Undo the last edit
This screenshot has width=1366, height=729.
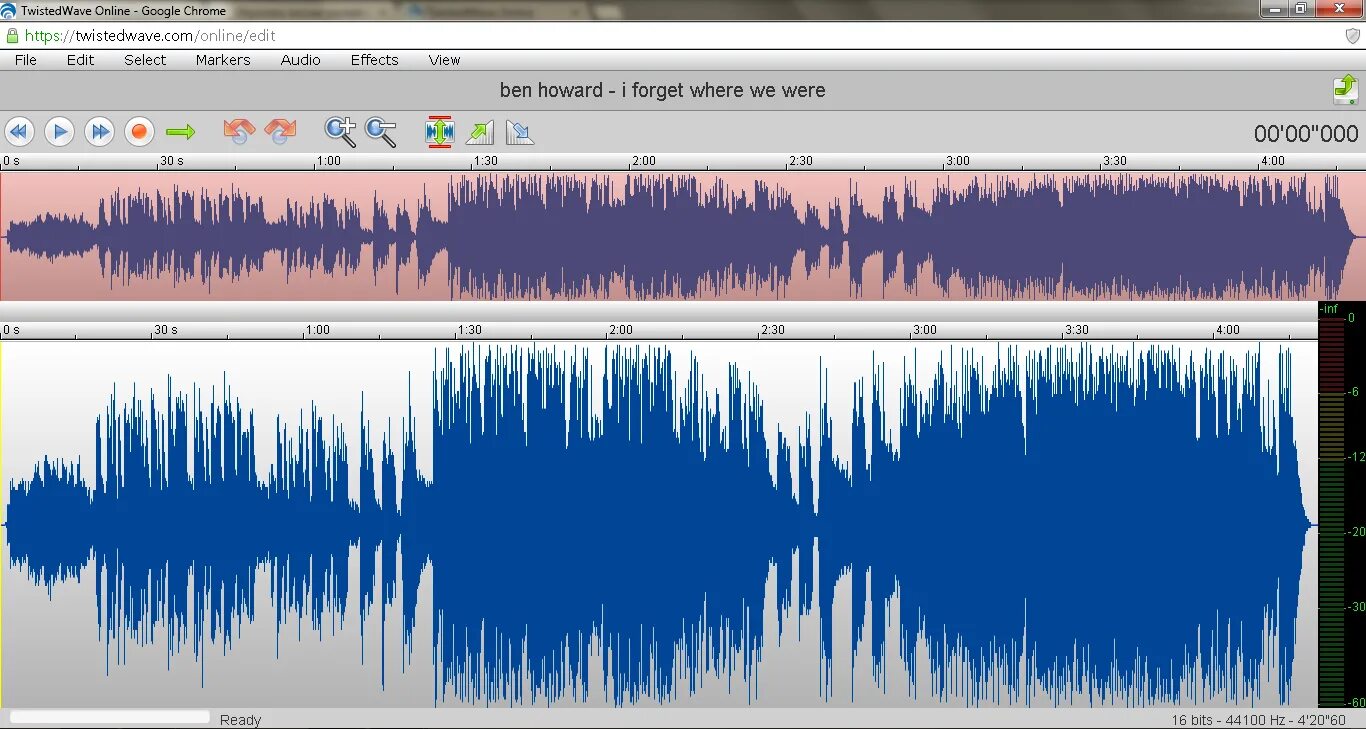239,131
